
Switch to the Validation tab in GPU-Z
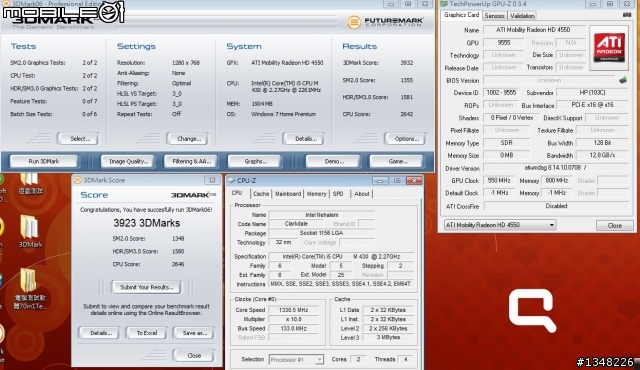522,16
